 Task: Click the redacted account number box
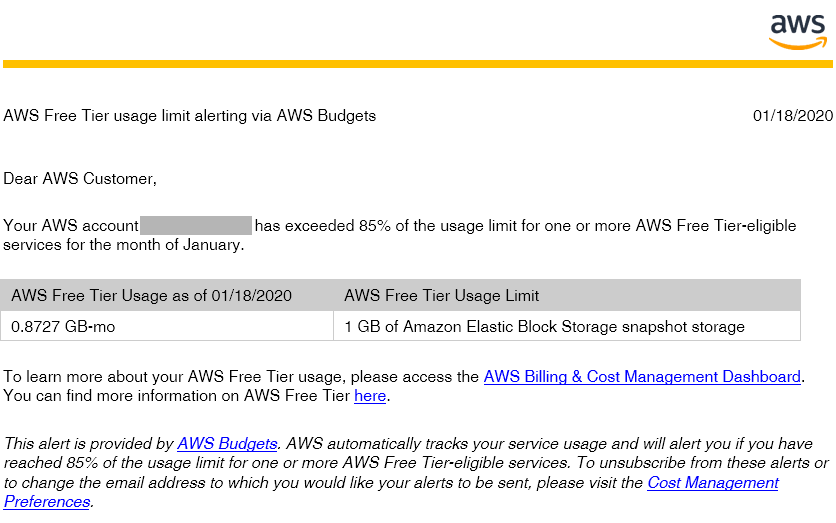pos(196,226)
